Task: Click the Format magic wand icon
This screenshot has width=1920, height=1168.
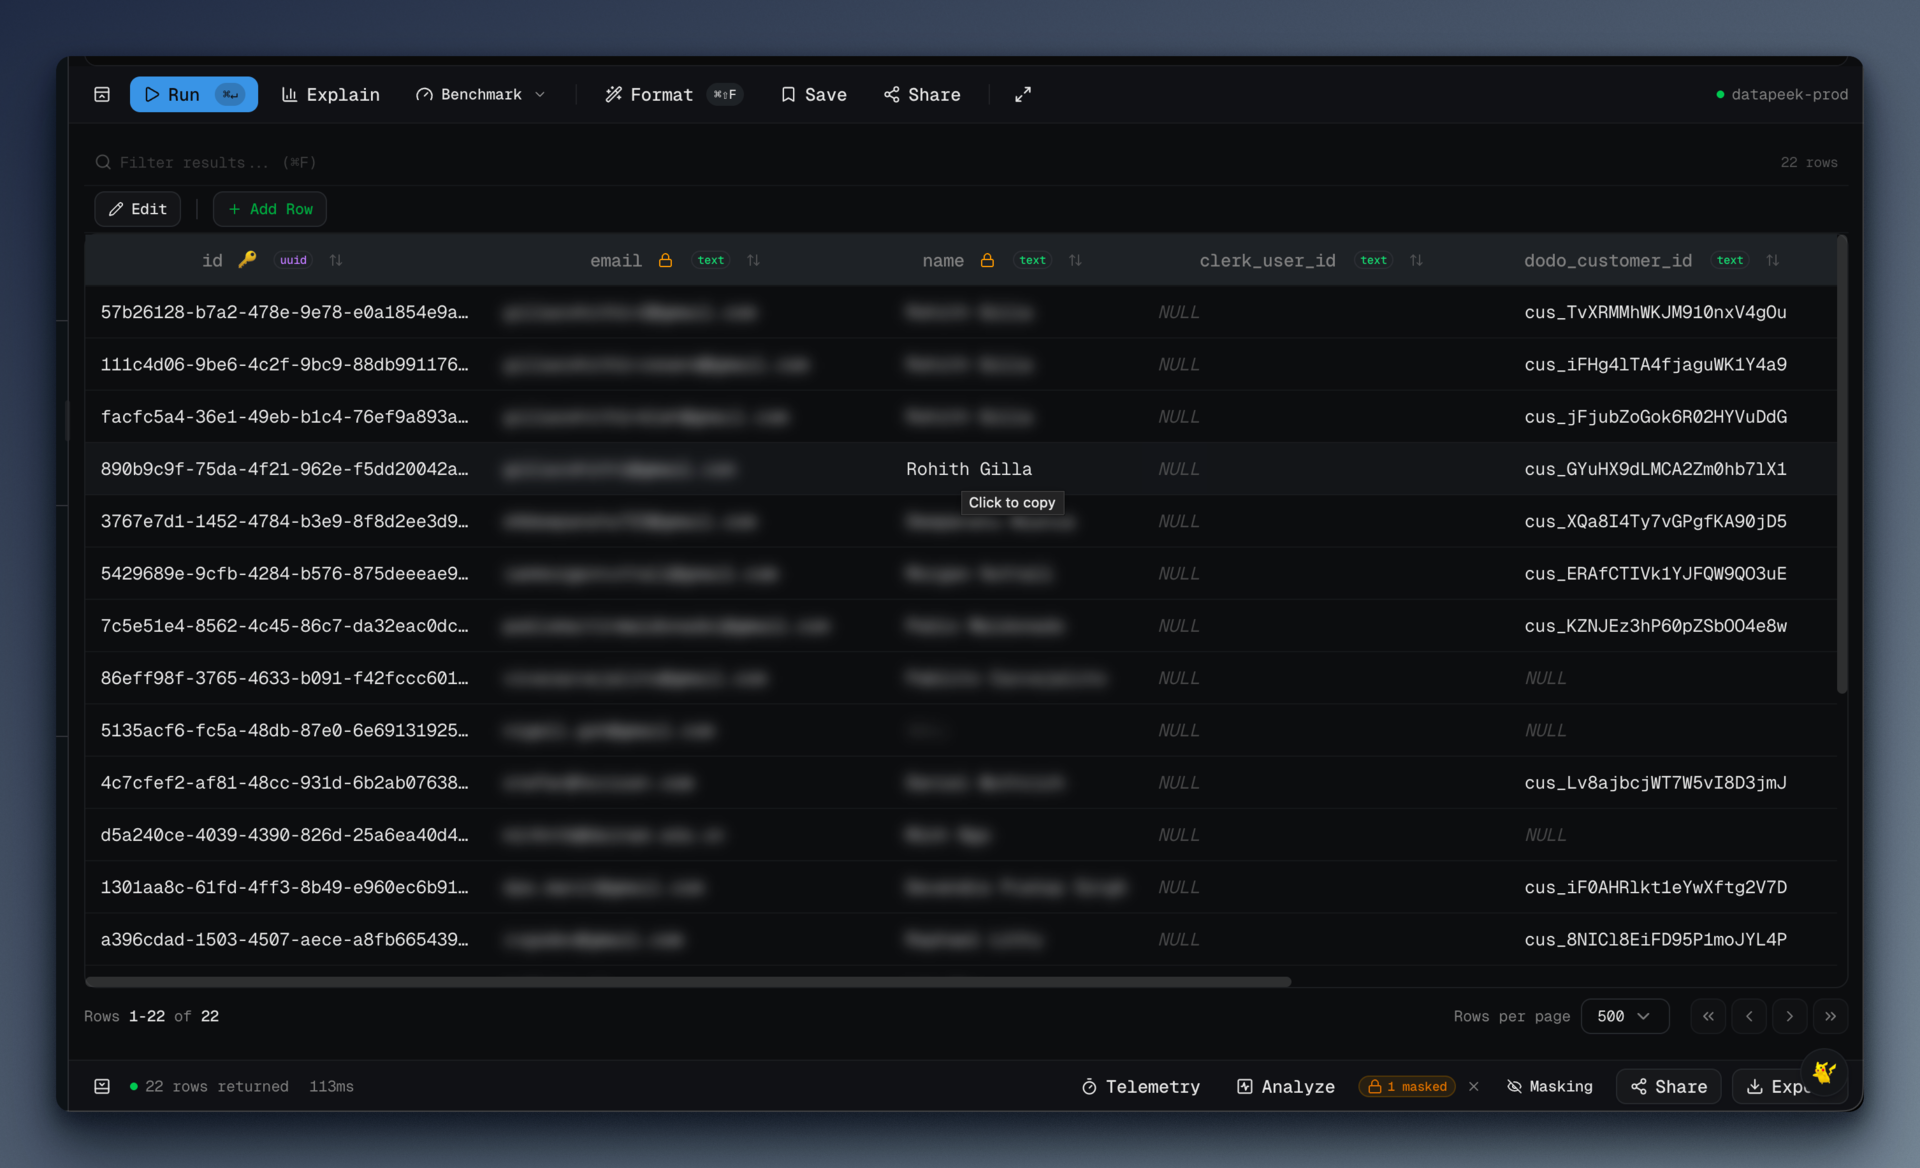Action: (613, 94)
